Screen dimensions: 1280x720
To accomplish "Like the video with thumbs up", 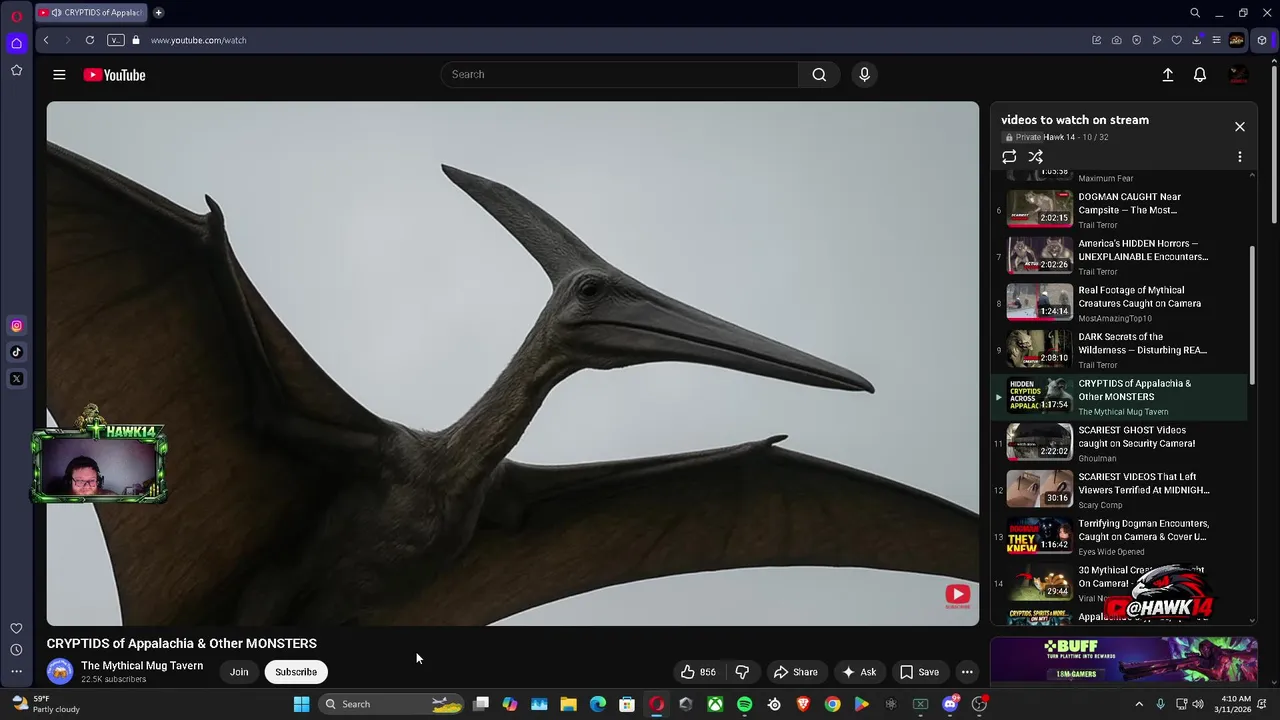I will (699, 672).
